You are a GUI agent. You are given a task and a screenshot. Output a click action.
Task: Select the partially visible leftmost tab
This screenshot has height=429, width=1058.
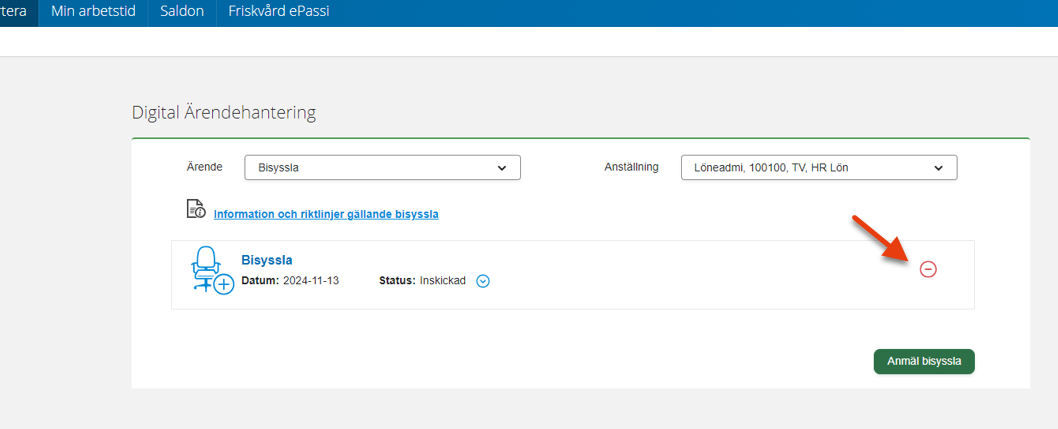pos(19,11)
